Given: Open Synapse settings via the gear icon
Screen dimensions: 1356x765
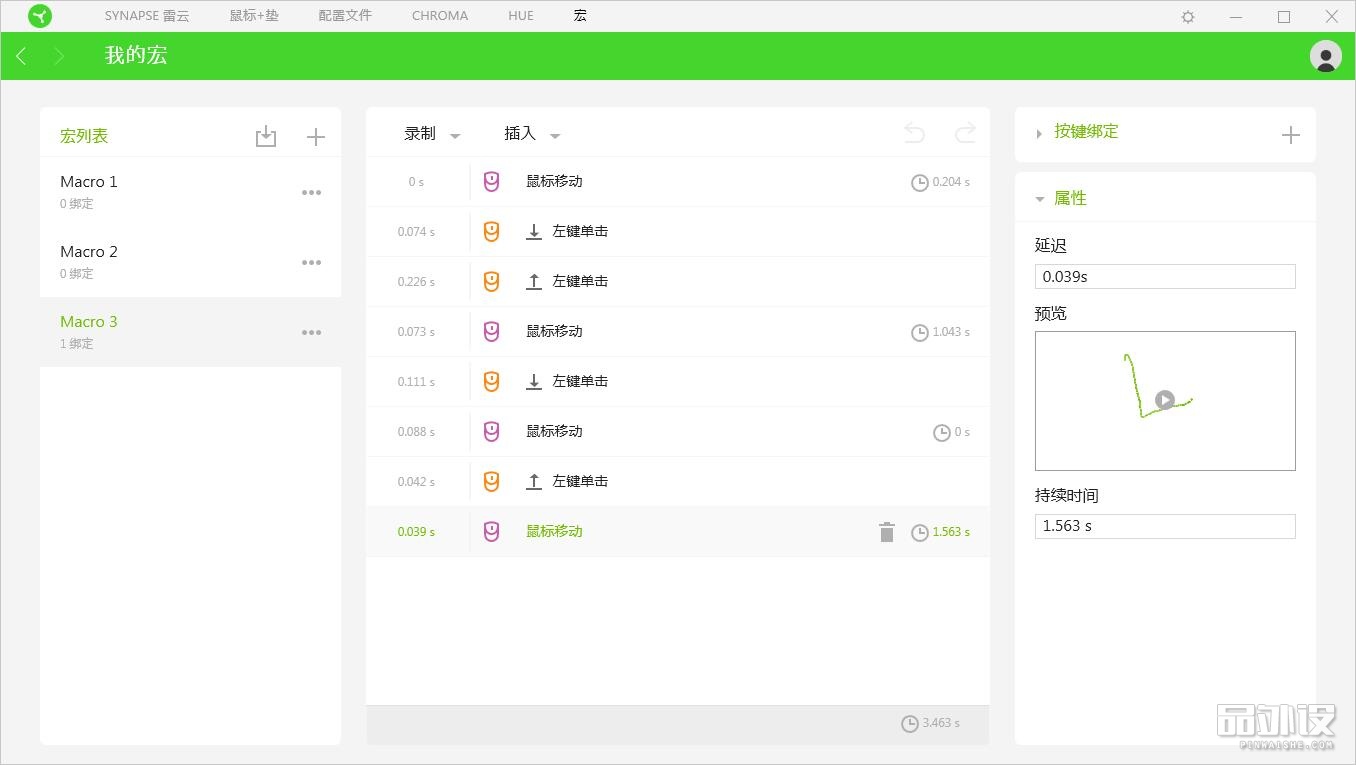Looking at the screenshot, I should click(x=1186, y=16).
